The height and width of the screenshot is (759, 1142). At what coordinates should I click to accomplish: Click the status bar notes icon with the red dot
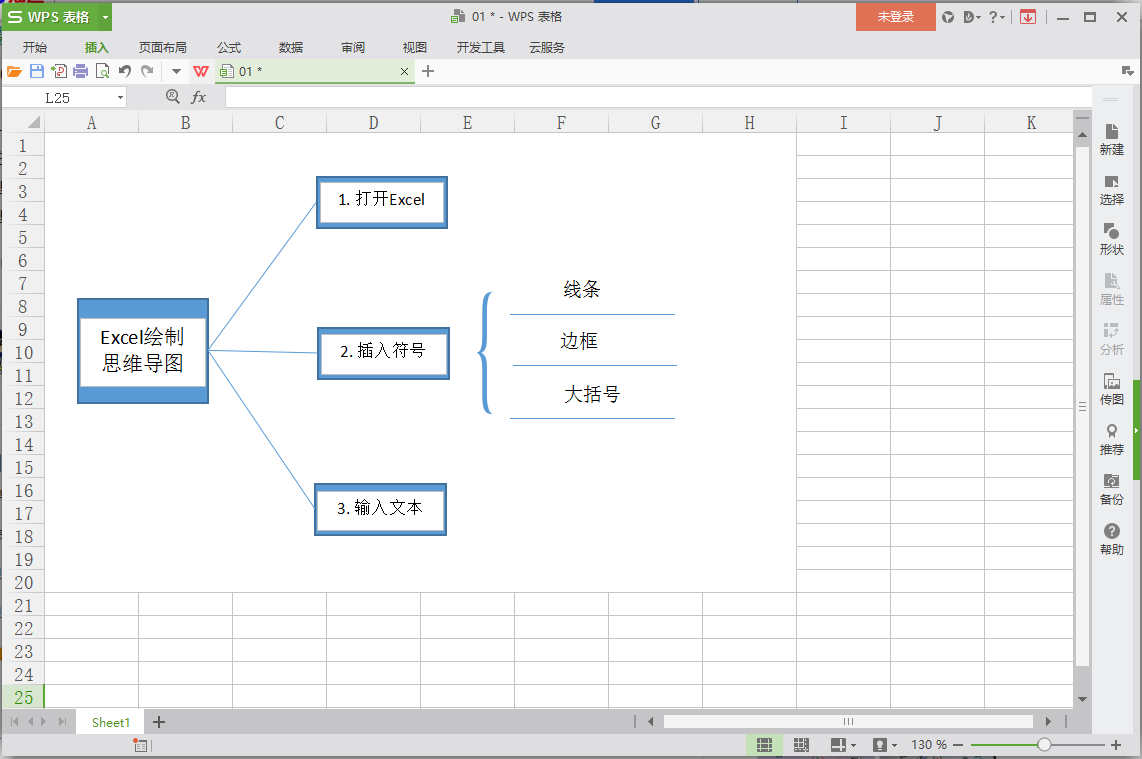pyautogui.click(x=140, y=744)
